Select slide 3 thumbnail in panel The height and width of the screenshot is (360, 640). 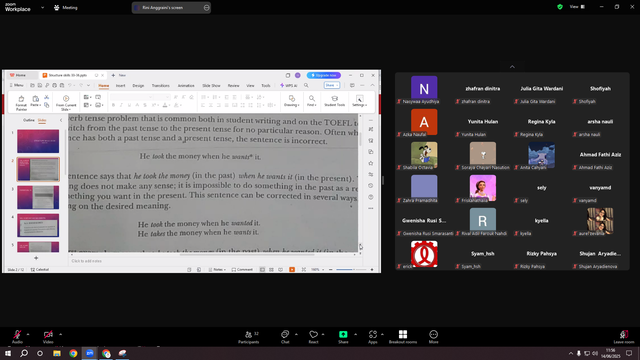click(x=38, y=197)
